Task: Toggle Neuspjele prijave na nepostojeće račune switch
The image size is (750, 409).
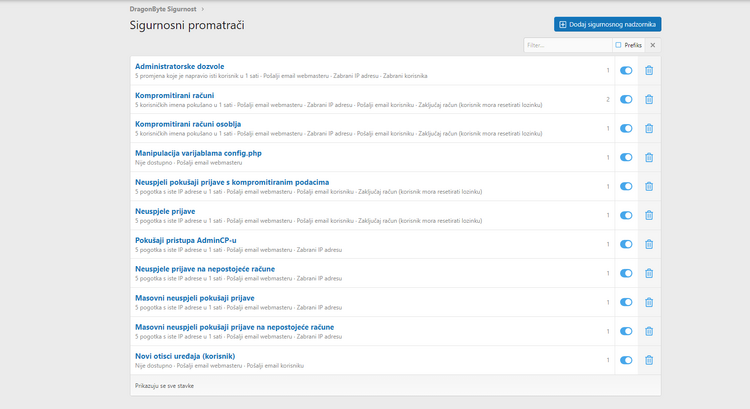Action: pyautogui.click(x=626, y=274)
